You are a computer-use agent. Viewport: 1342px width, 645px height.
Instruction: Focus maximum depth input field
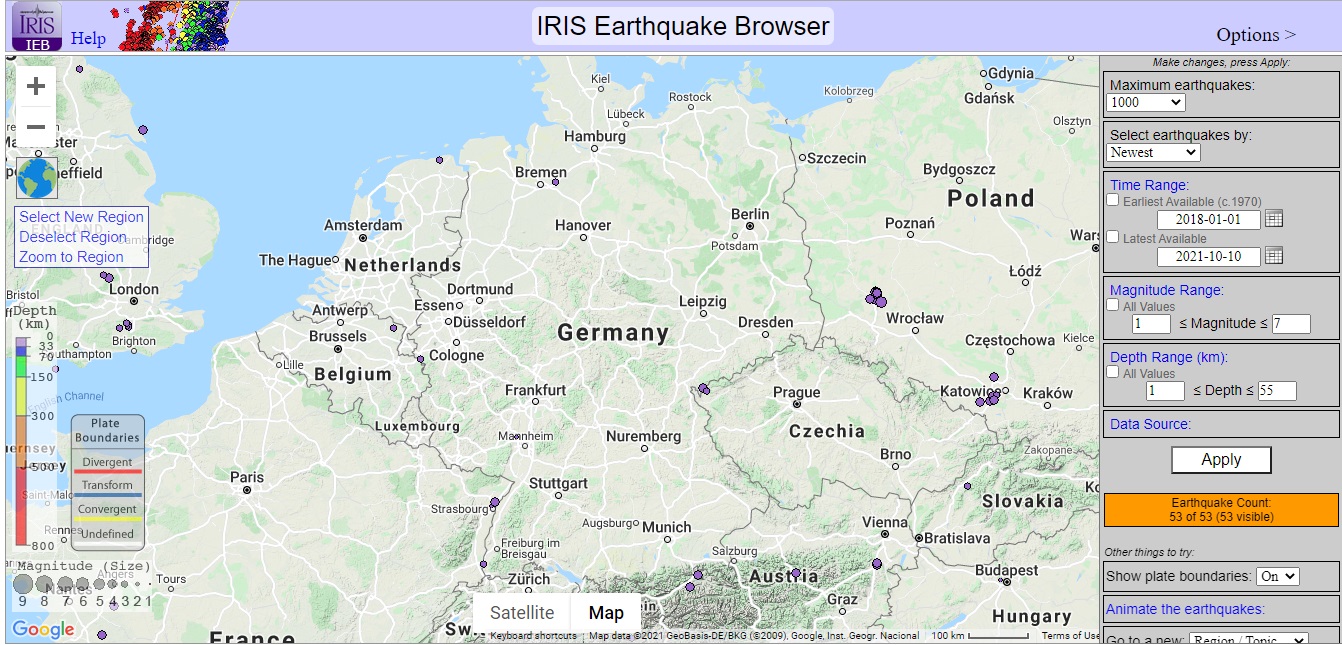1277,391
